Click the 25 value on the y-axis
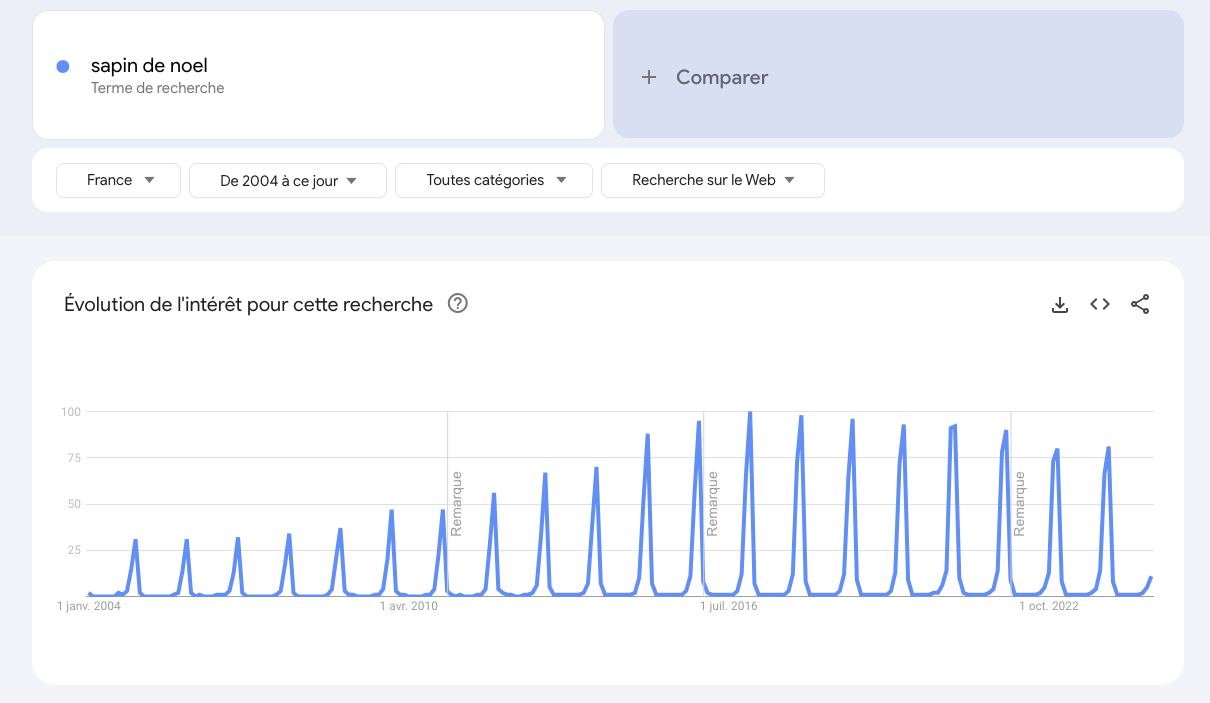This screenshot has height=703, width=1210. (73, 550)
